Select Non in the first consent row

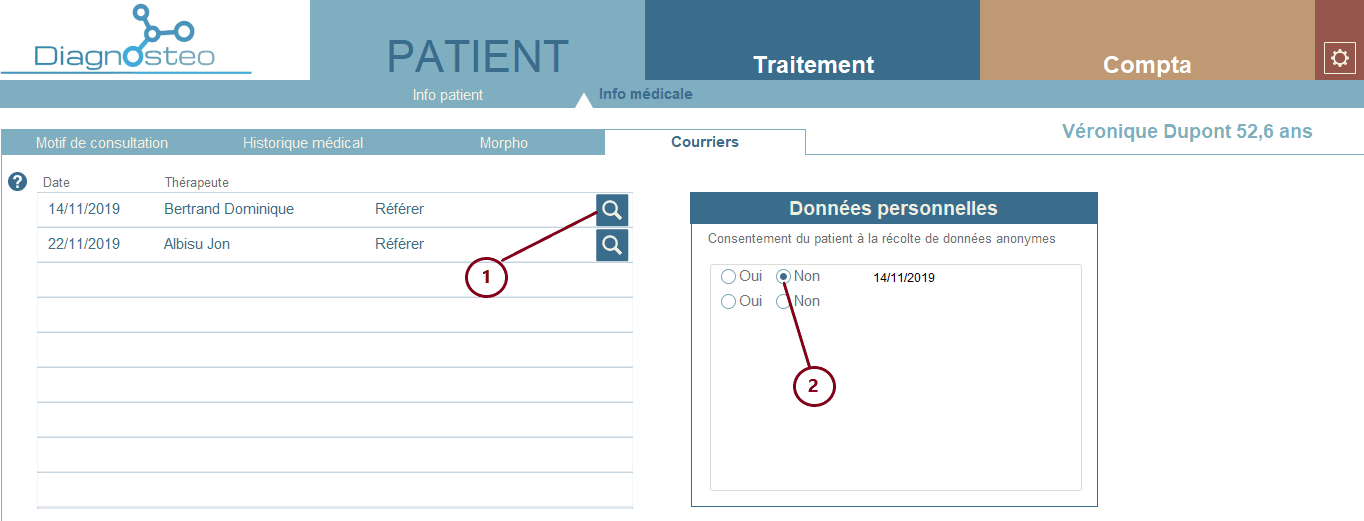pos(784,277)
